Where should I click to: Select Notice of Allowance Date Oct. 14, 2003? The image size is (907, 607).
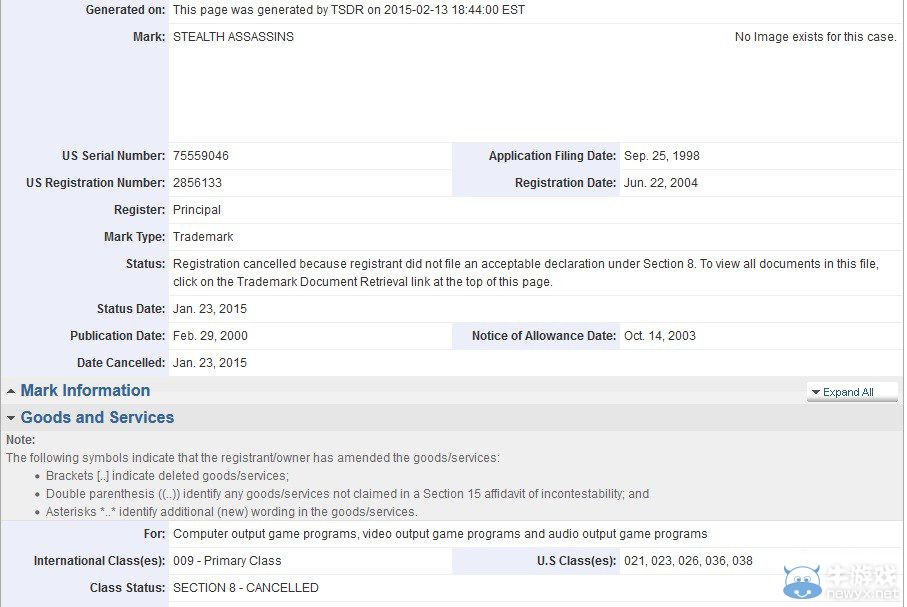click(x=660, y=336)
